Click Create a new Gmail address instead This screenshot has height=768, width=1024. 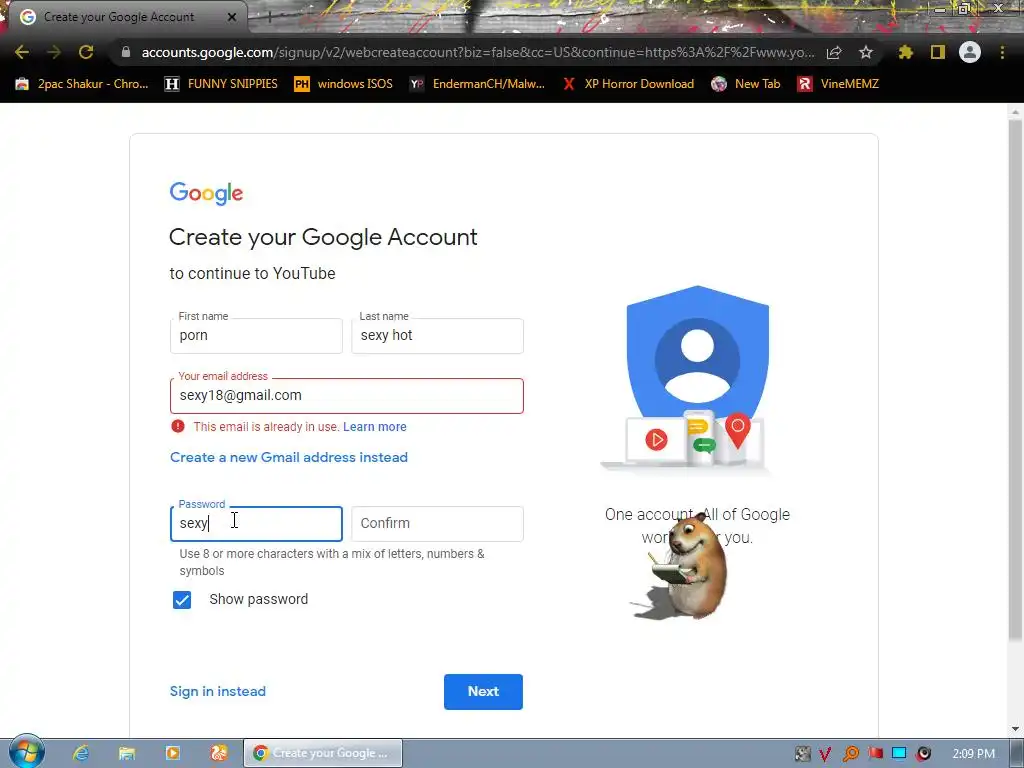[289, 457]
